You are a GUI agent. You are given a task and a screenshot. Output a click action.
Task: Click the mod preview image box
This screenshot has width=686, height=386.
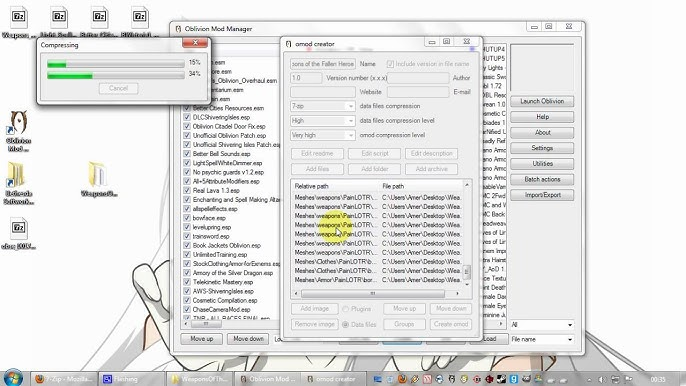point(542,68)
